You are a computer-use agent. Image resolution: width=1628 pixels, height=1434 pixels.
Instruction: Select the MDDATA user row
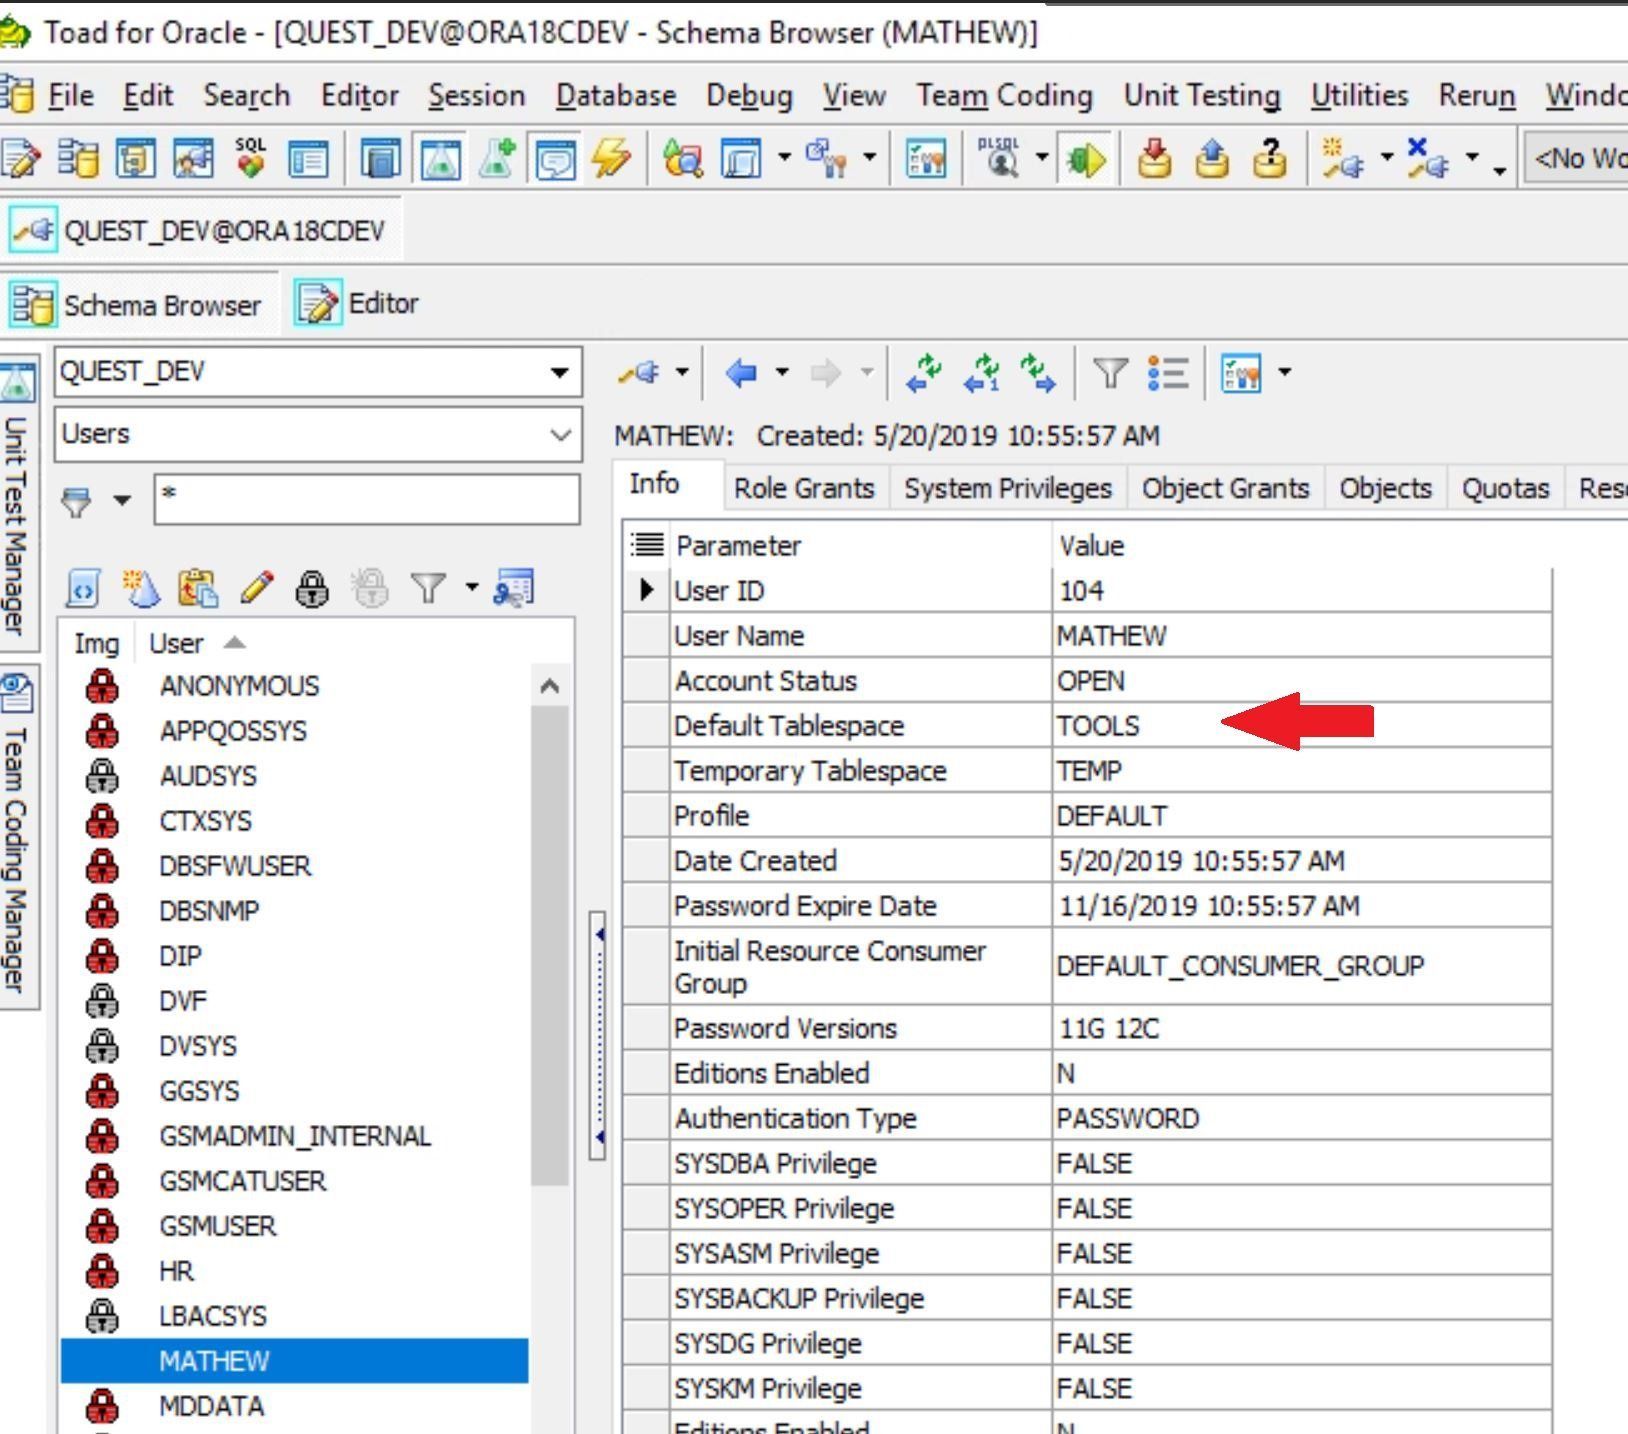tap(295, 1406)
